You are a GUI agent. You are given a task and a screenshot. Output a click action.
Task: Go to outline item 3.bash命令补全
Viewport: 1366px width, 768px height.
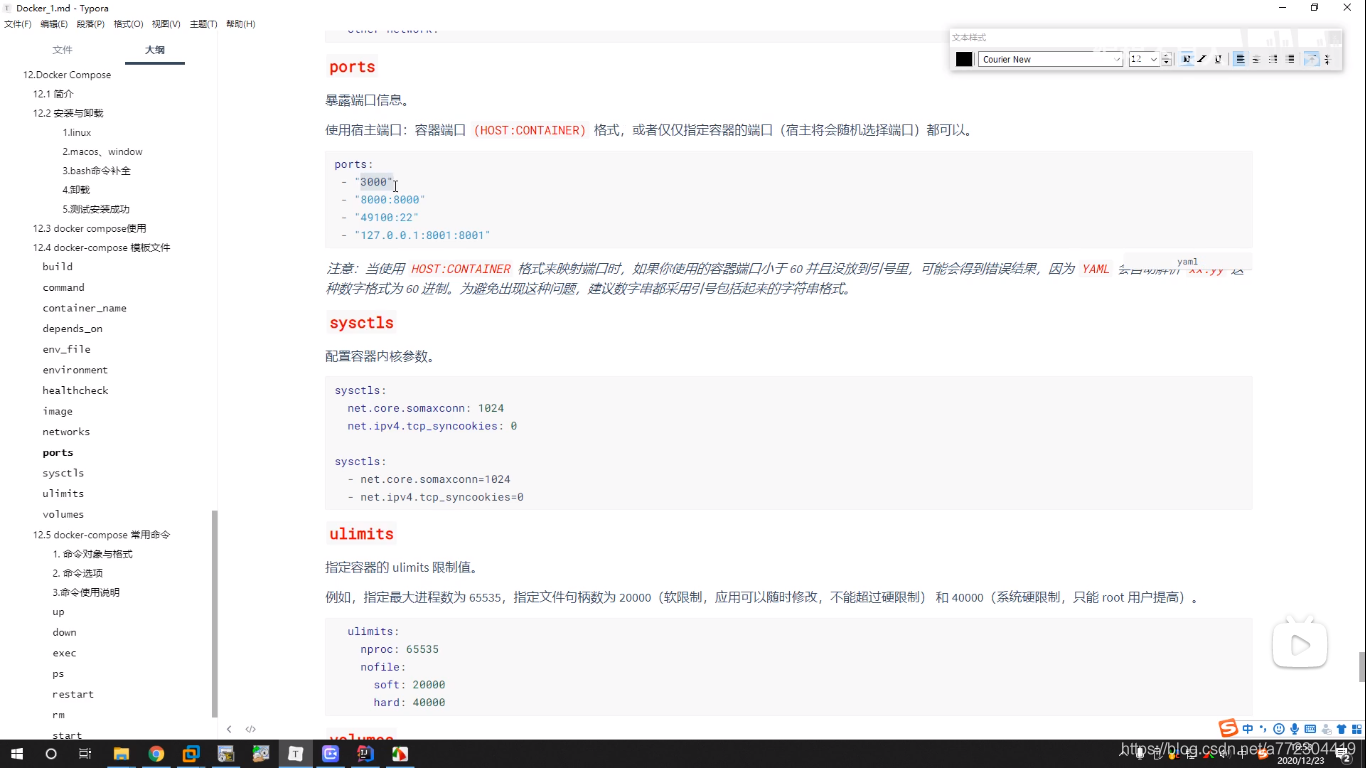click(96, 171)
